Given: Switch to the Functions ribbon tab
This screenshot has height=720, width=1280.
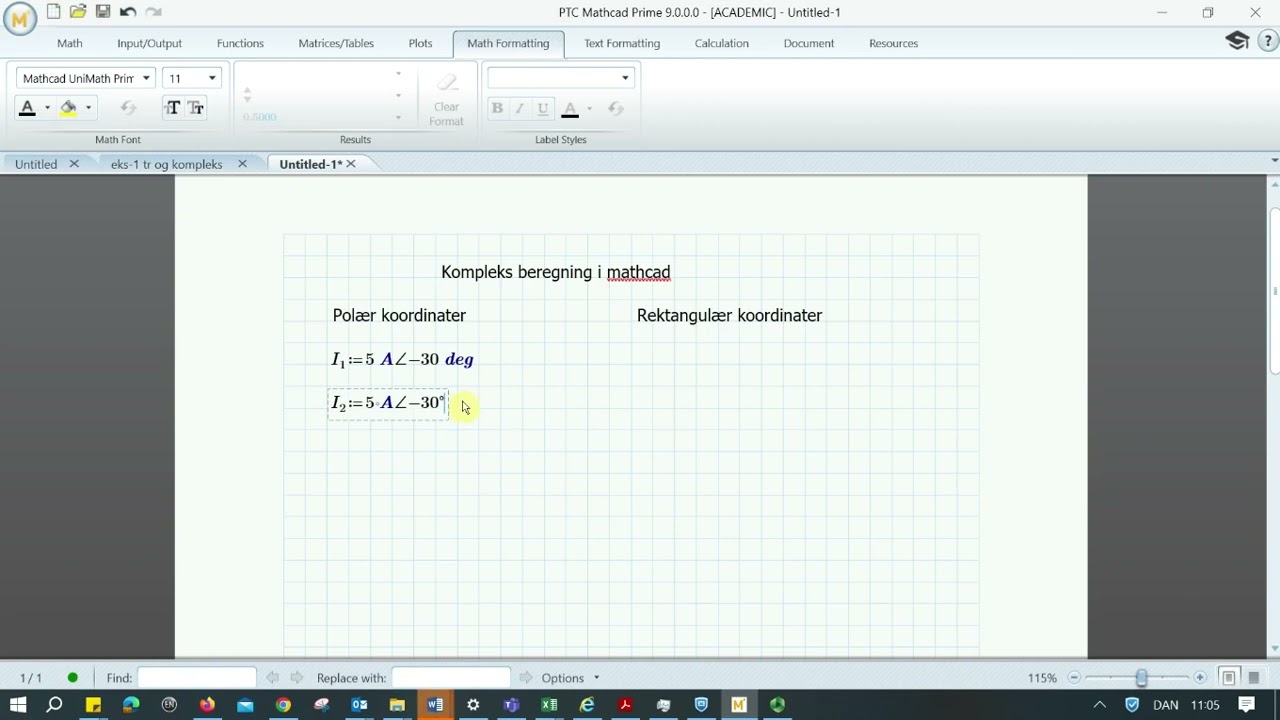Looking at the screenshot, I should point(240,43).
